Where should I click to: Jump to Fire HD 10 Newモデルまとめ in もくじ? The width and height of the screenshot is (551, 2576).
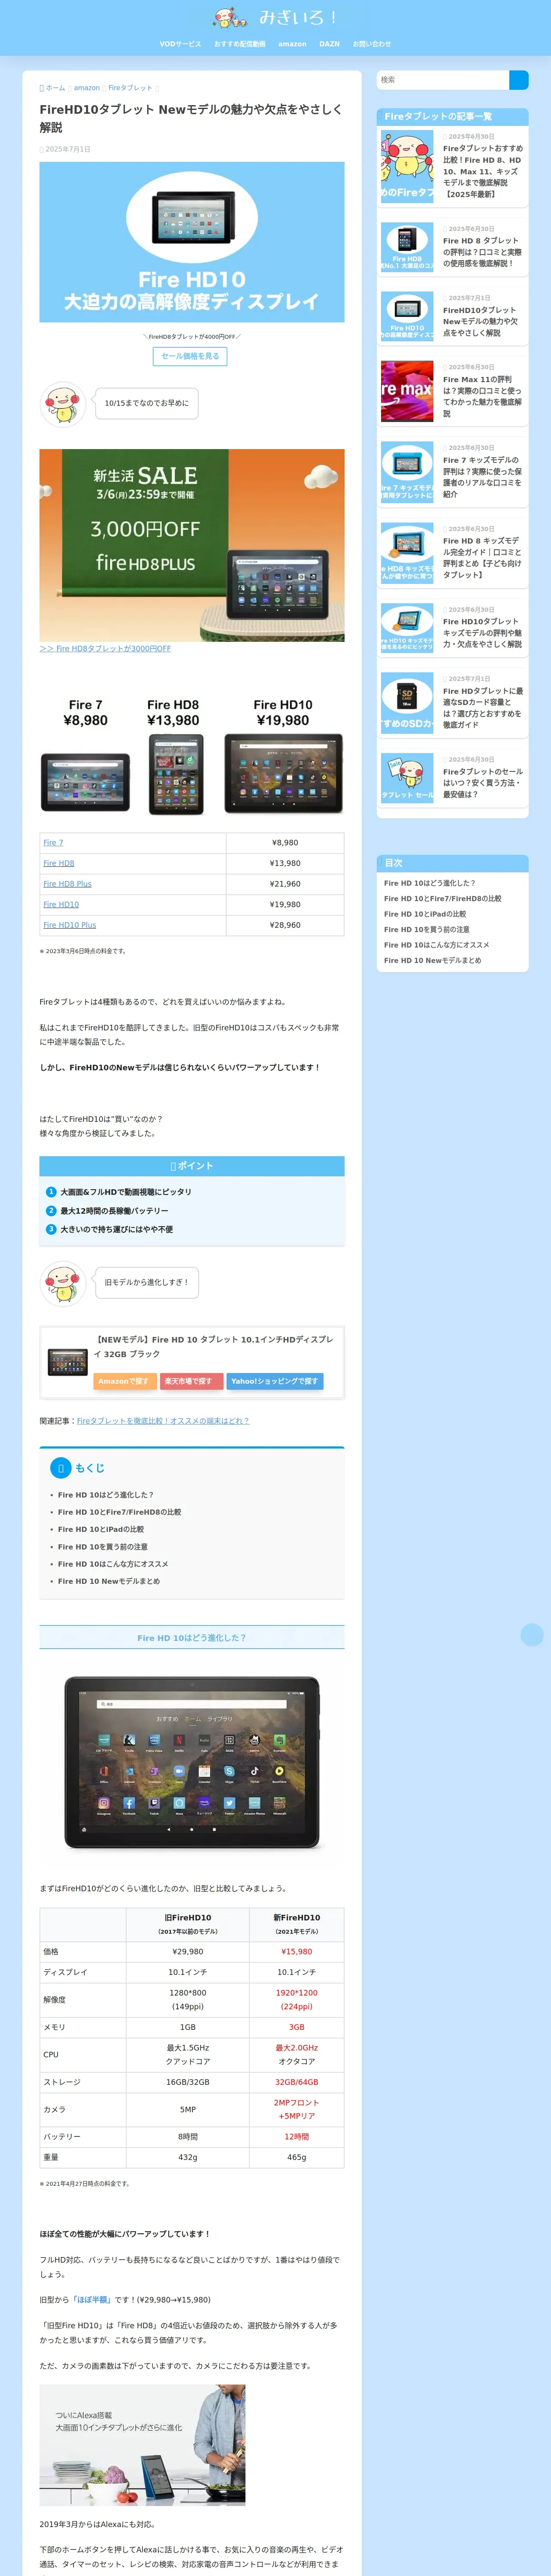109,1581
